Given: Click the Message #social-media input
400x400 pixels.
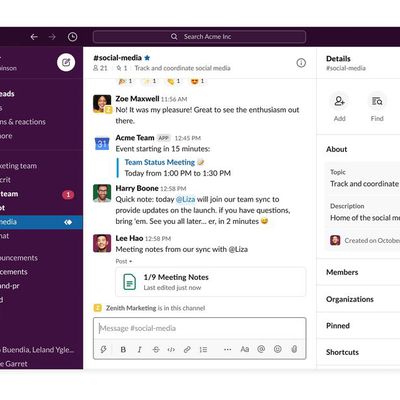Looking at the screenshot, I should (199, 328).
